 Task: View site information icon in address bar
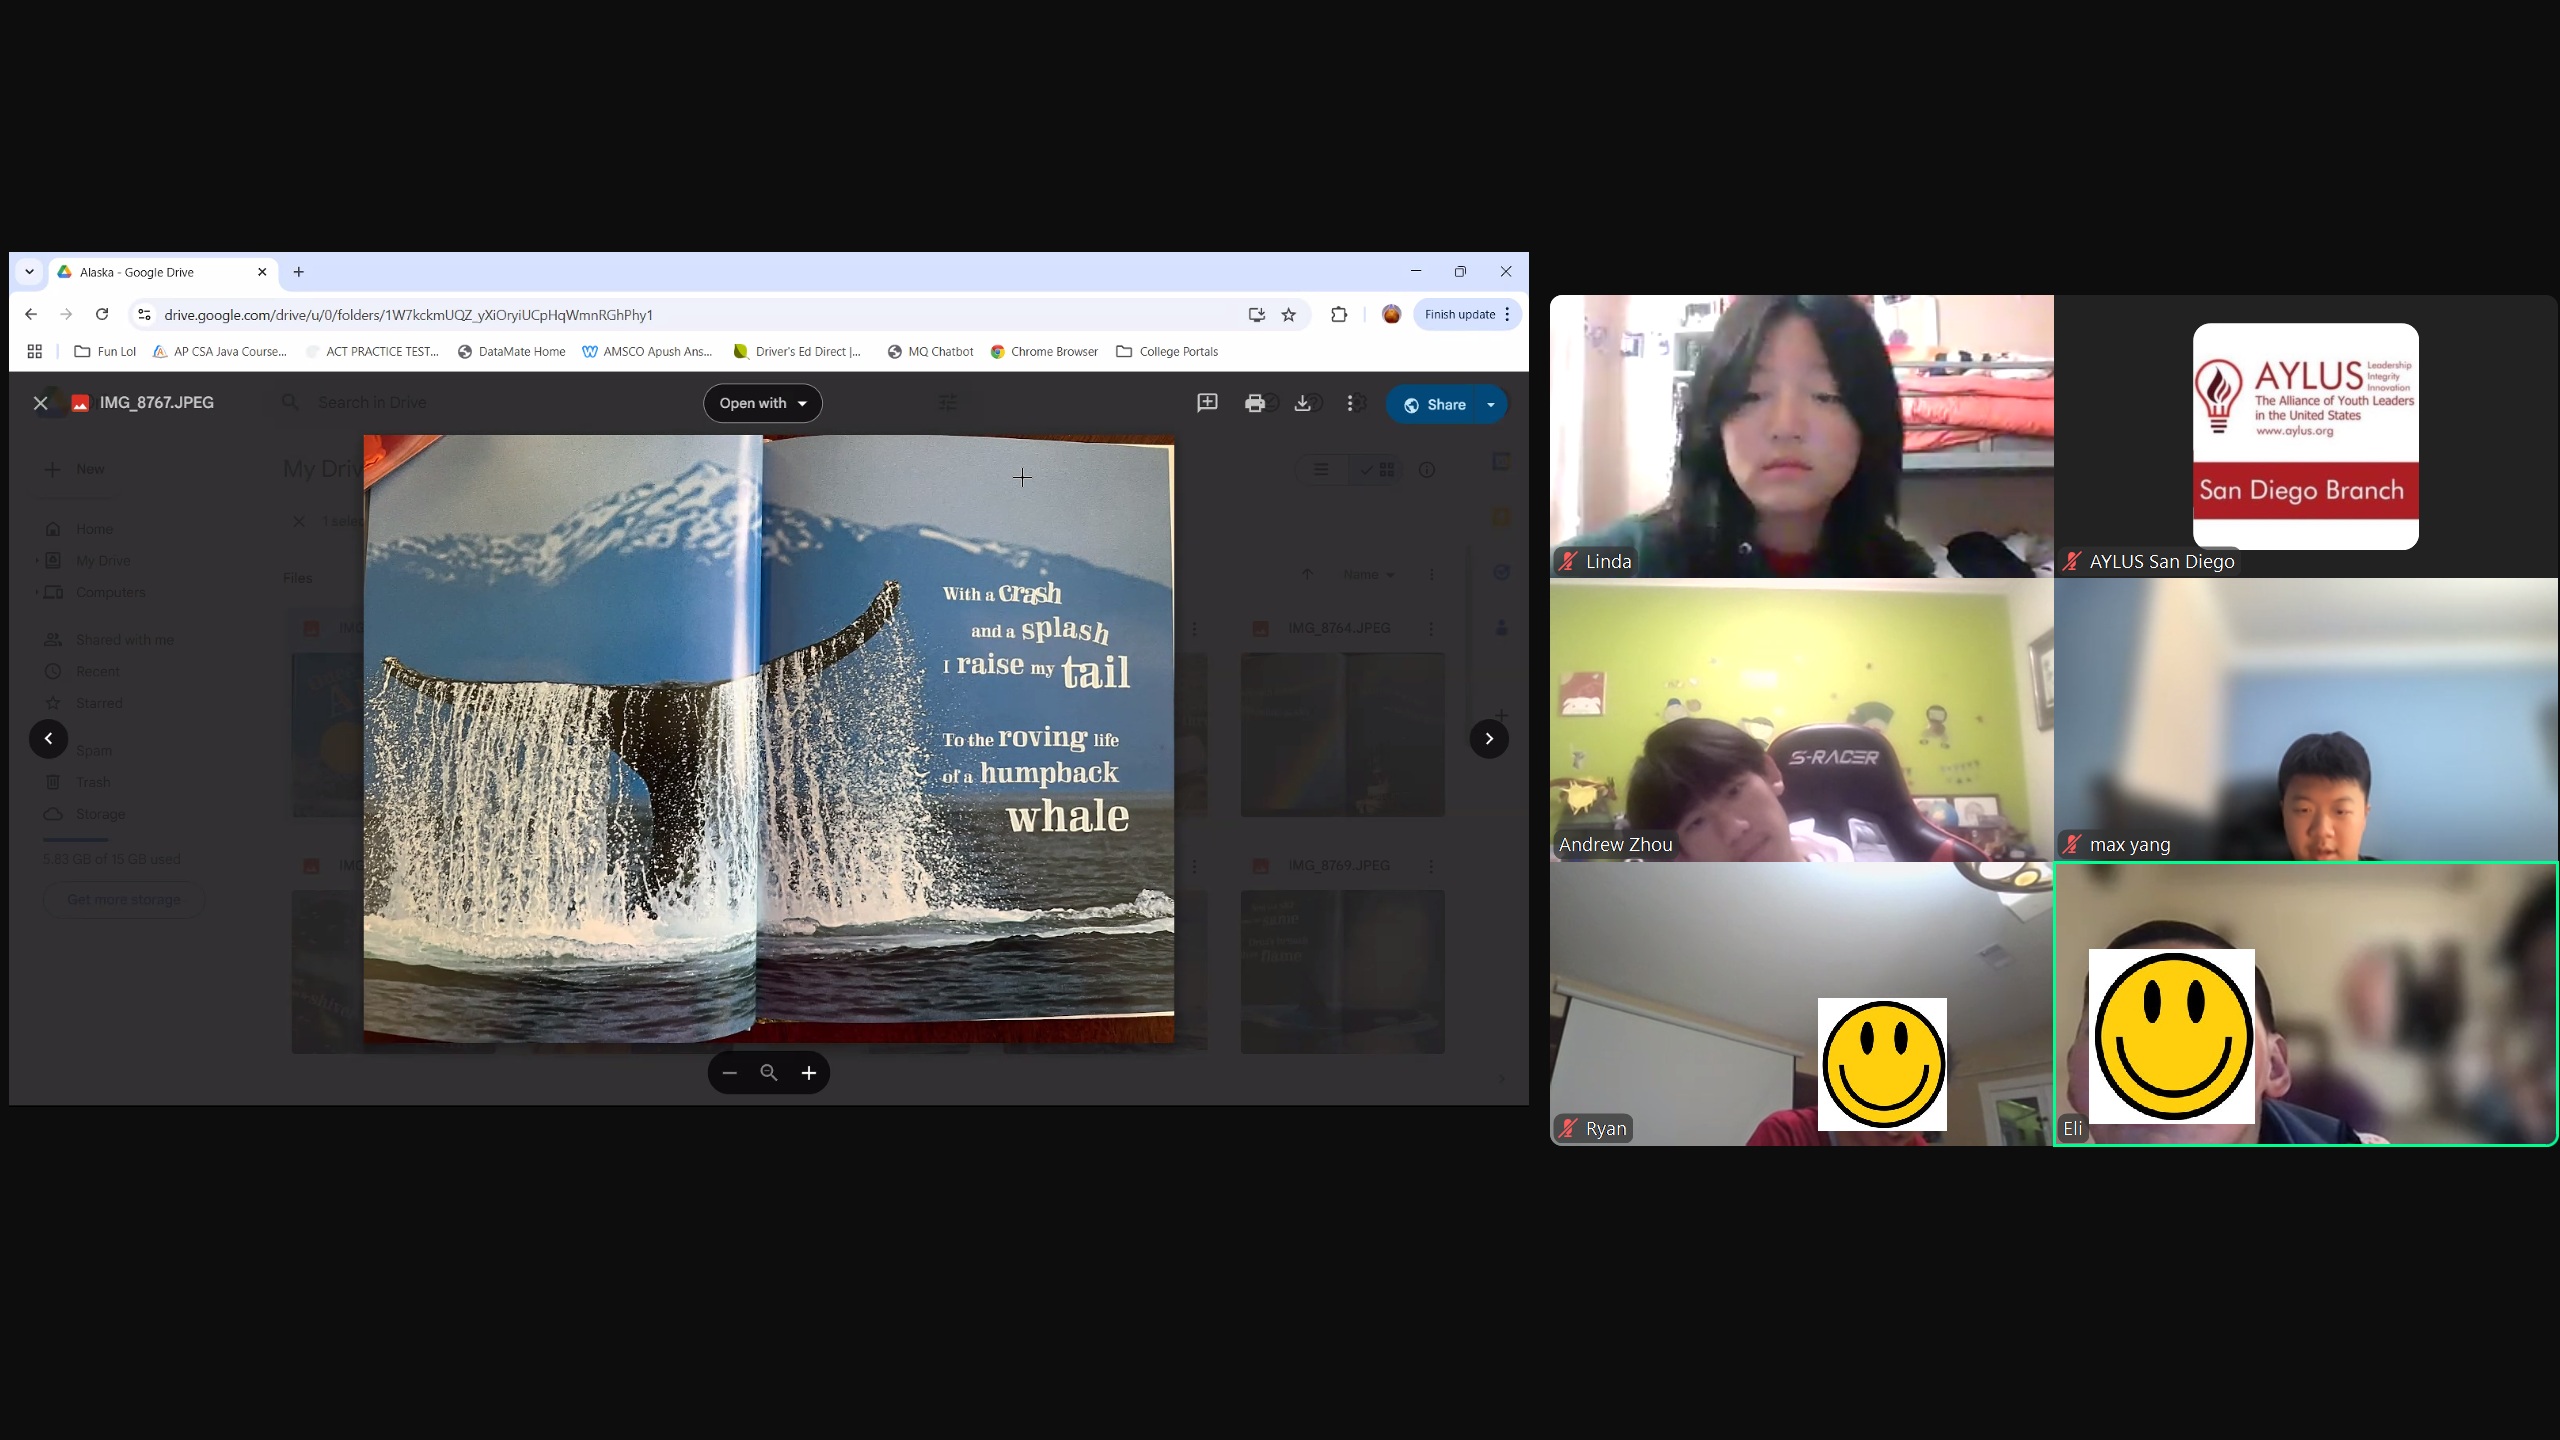coord(144,315)
